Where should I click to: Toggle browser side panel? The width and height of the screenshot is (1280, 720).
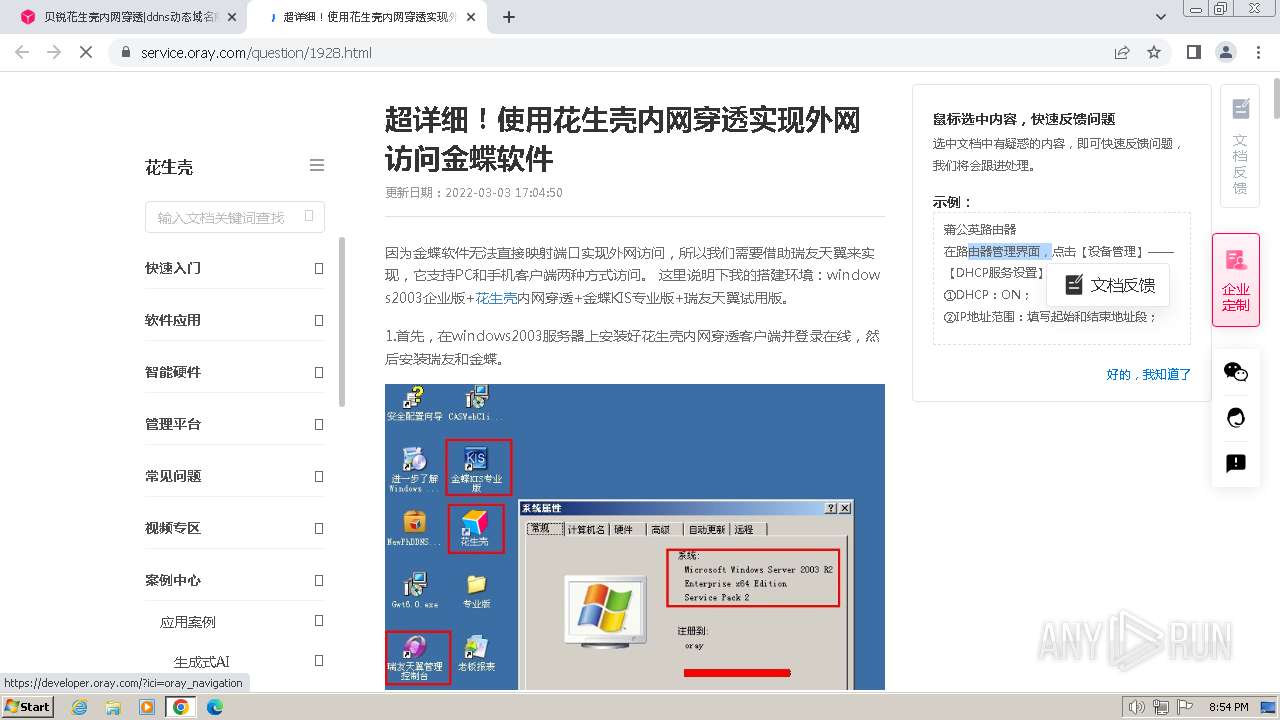[1194, 52]
